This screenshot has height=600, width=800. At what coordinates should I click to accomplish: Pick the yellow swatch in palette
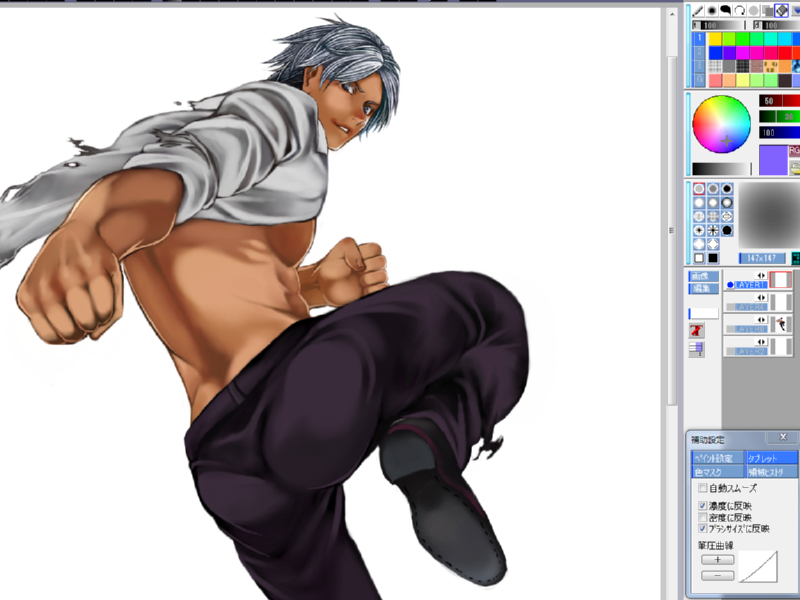pyautogui.click(x=715, y=39)
